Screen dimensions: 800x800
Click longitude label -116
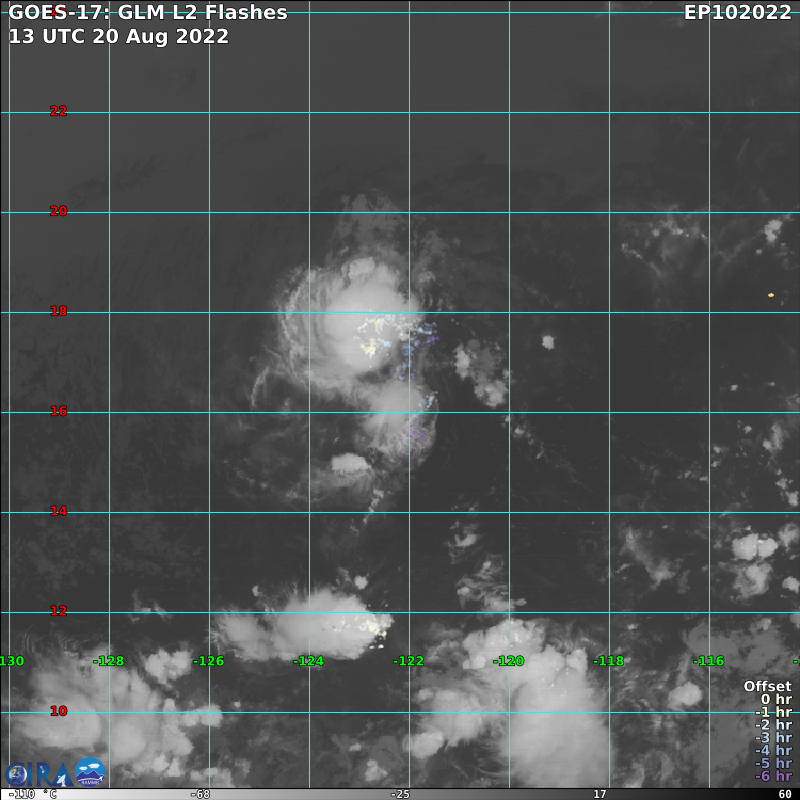[708, 661]
